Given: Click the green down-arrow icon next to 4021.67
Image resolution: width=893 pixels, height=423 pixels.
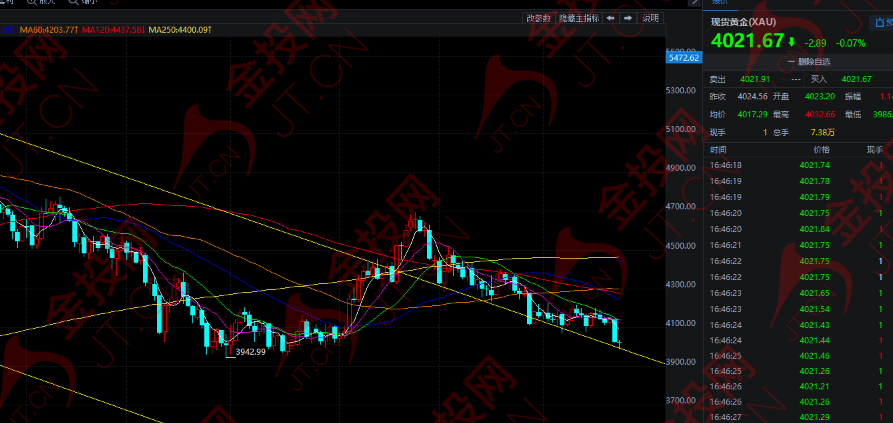Looking at the screenshot, I should click(x=791, y=42).
